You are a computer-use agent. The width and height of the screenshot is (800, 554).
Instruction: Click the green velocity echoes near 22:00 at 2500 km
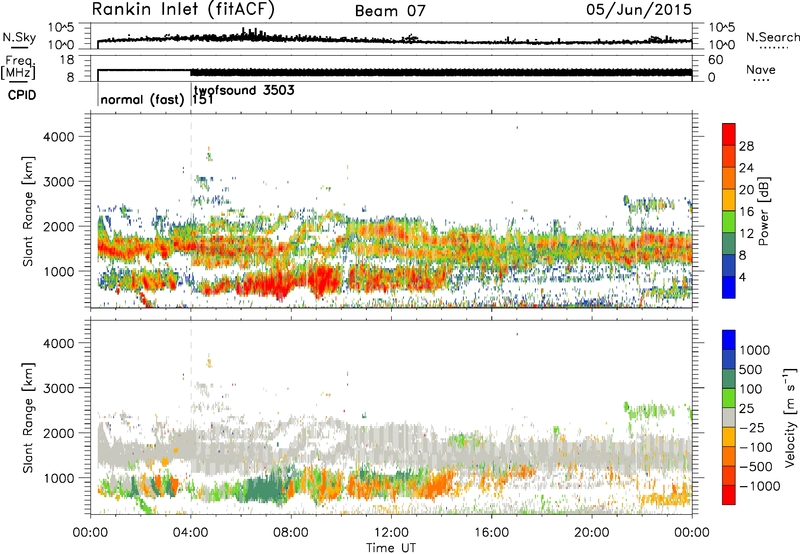click(x=649, y=410)
